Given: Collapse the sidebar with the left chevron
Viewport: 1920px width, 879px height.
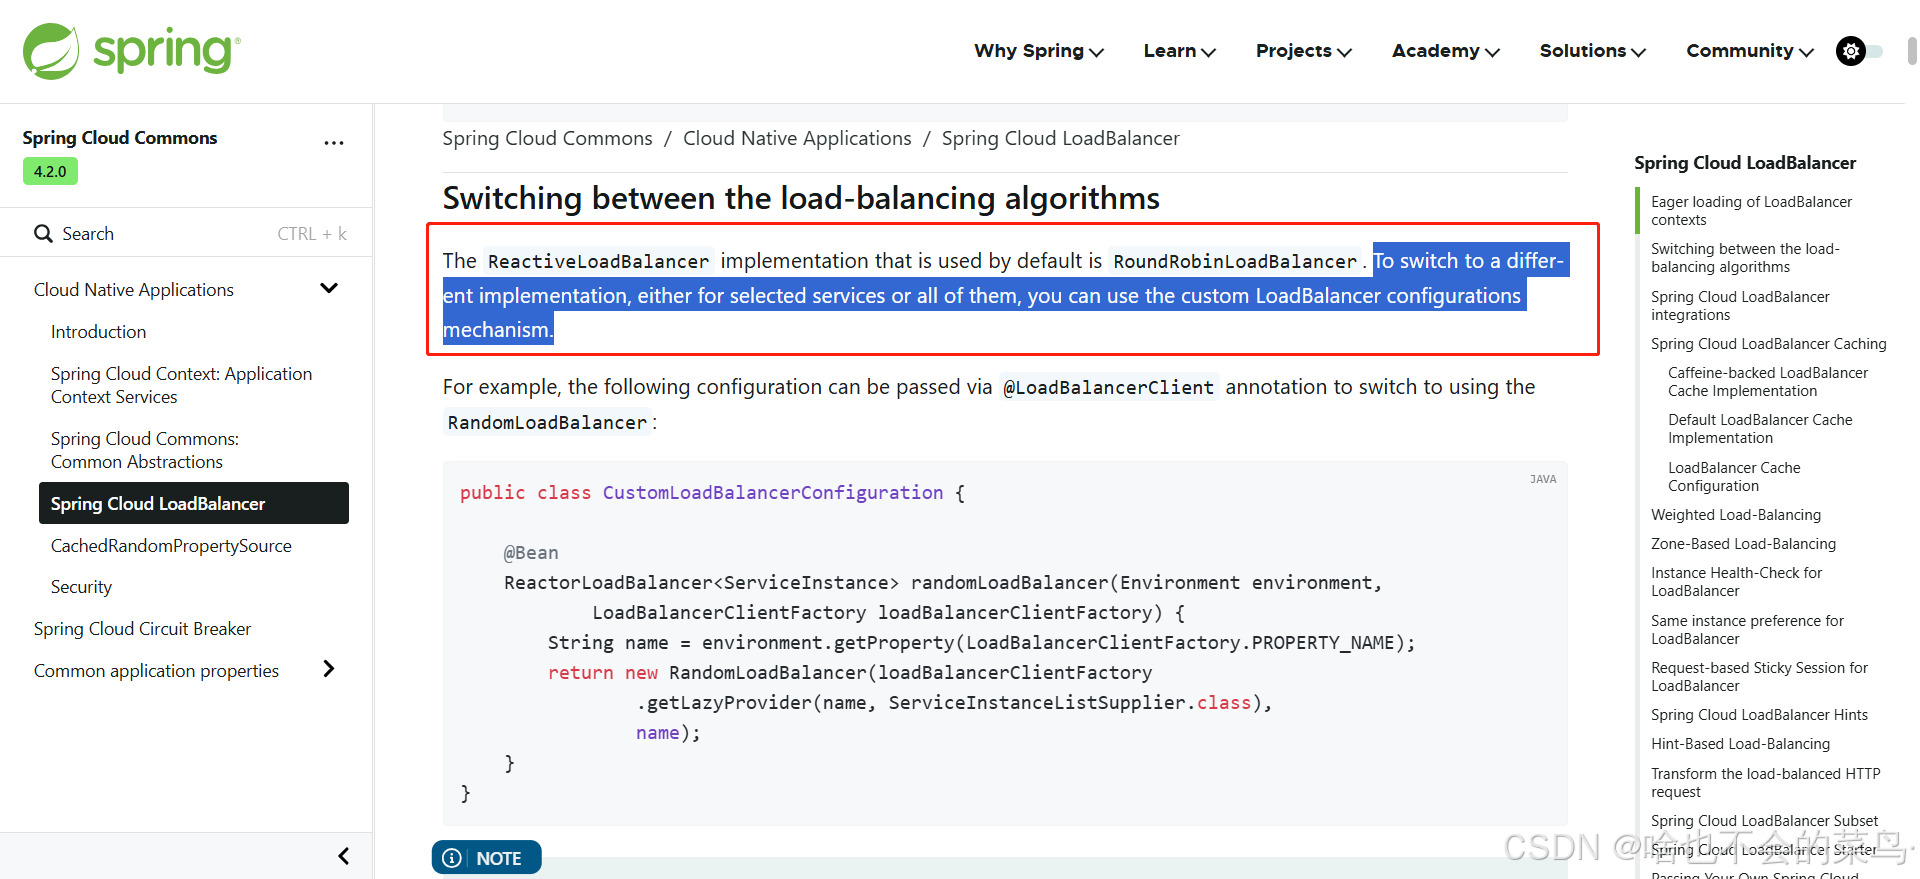Looking at the screenshot, I should (x=343, y=856).
